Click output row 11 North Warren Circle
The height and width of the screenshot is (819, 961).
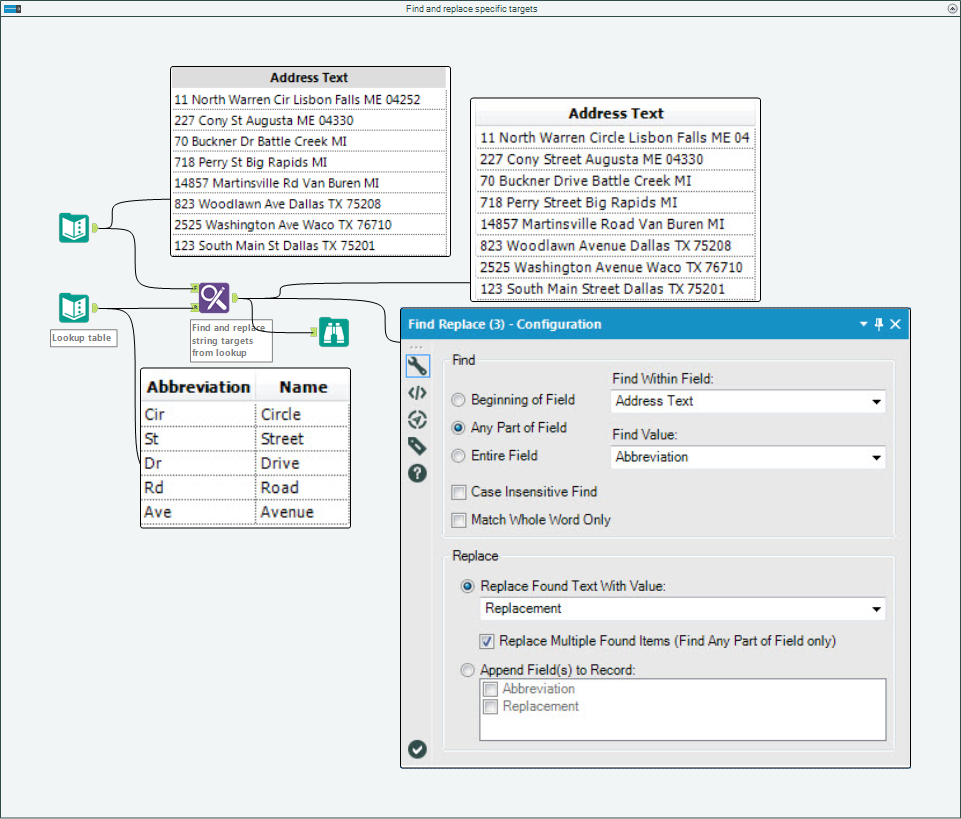click(x=615, y=138)
